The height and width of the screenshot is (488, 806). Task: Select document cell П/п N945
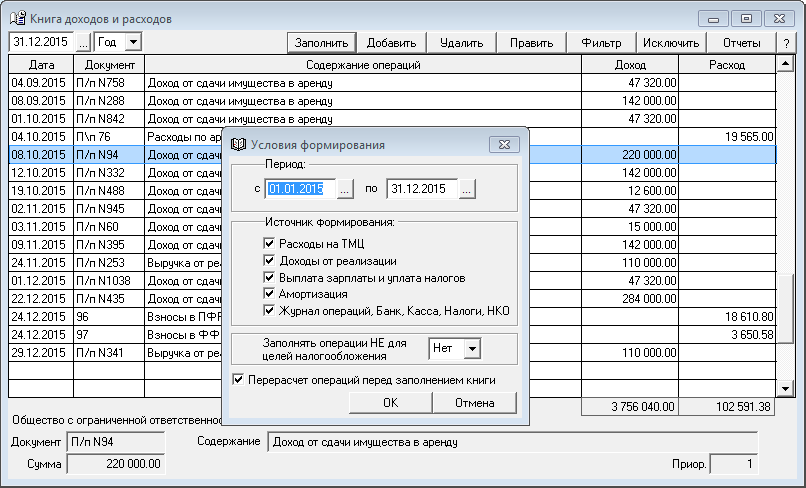(109, 209)
